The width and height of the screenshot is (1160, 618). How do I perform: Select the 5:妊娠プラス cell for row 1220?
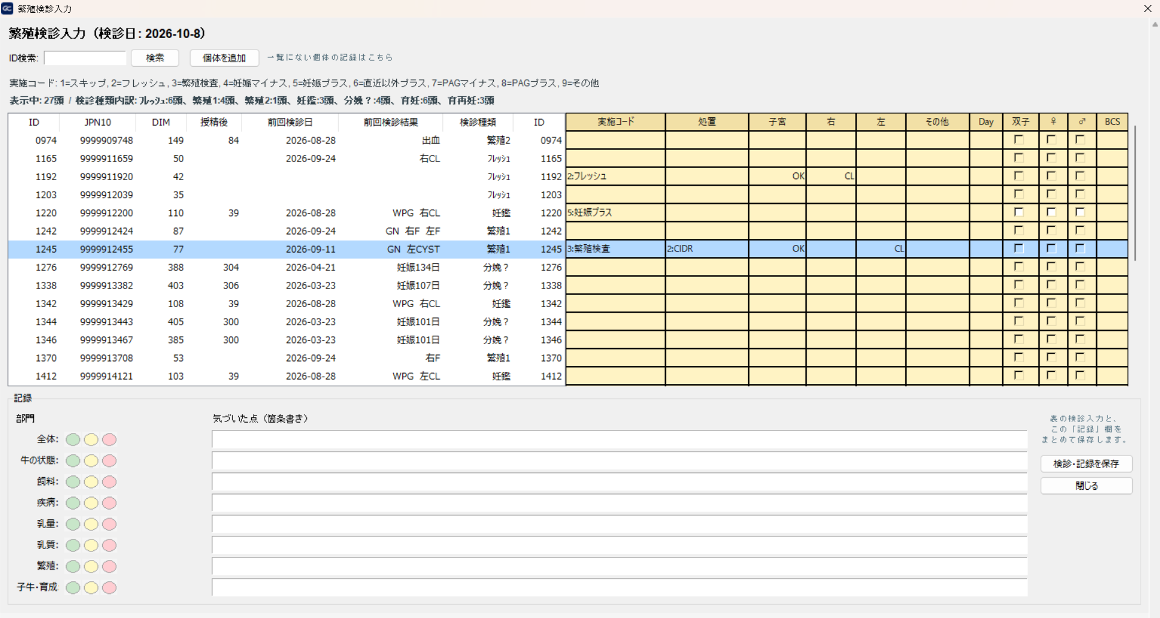616,212
